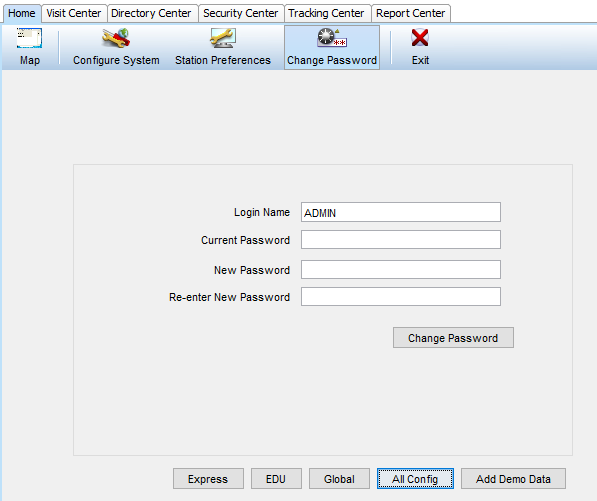The height and width of the screenshot is (501, 597).
Task: Click the red Exit icon
Action: [x=420, y=38]
